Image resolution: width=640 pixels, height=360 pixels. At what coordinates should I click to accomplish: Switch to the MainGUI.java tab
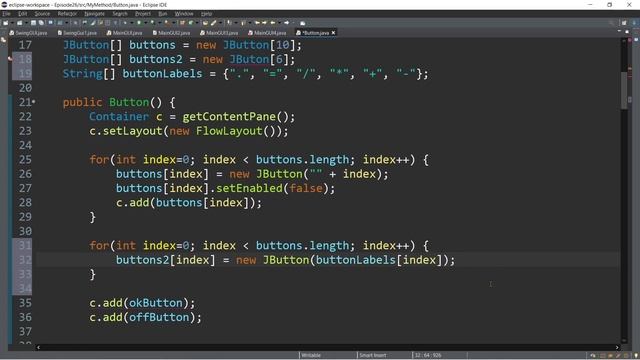point(125,33)
